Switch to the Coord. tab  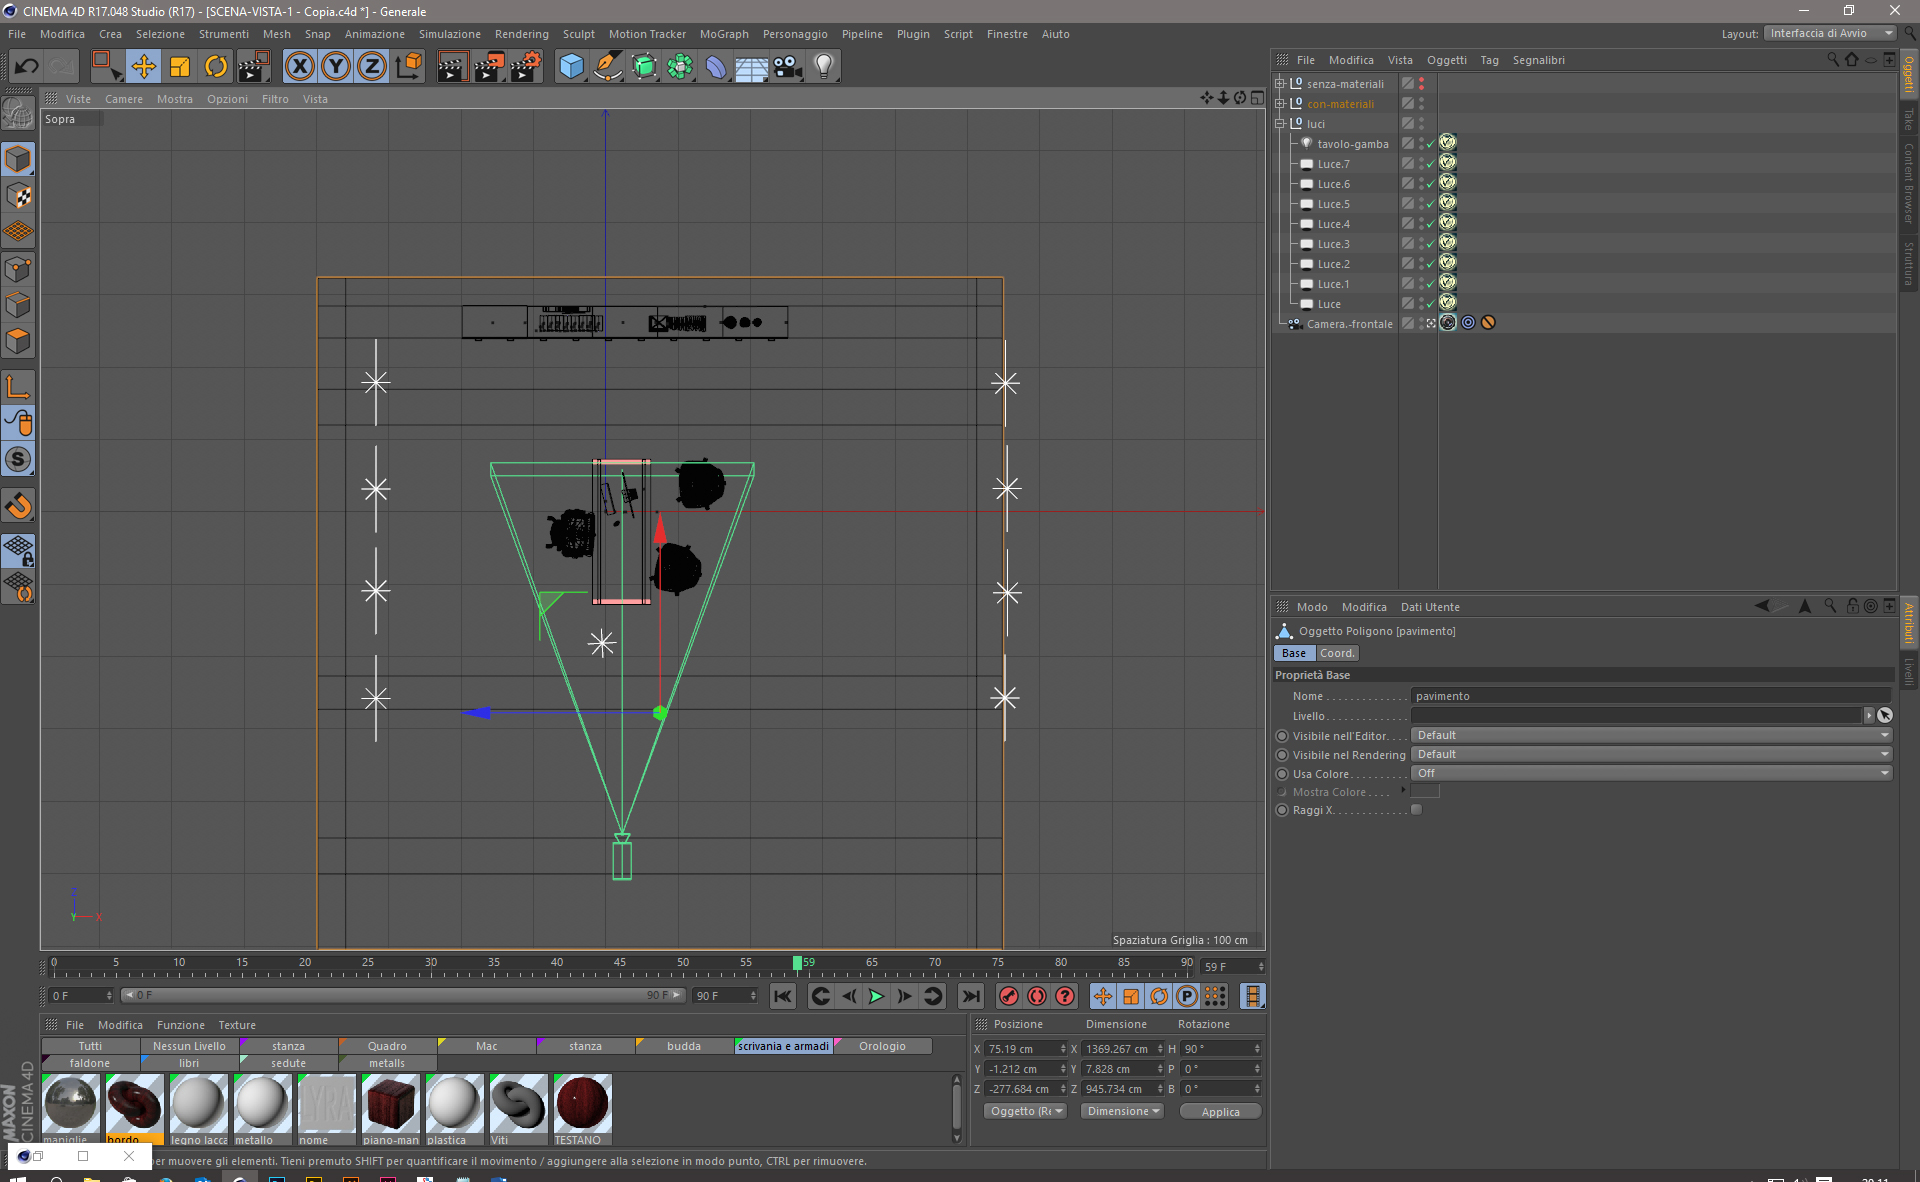click(x=1336, y=653)
